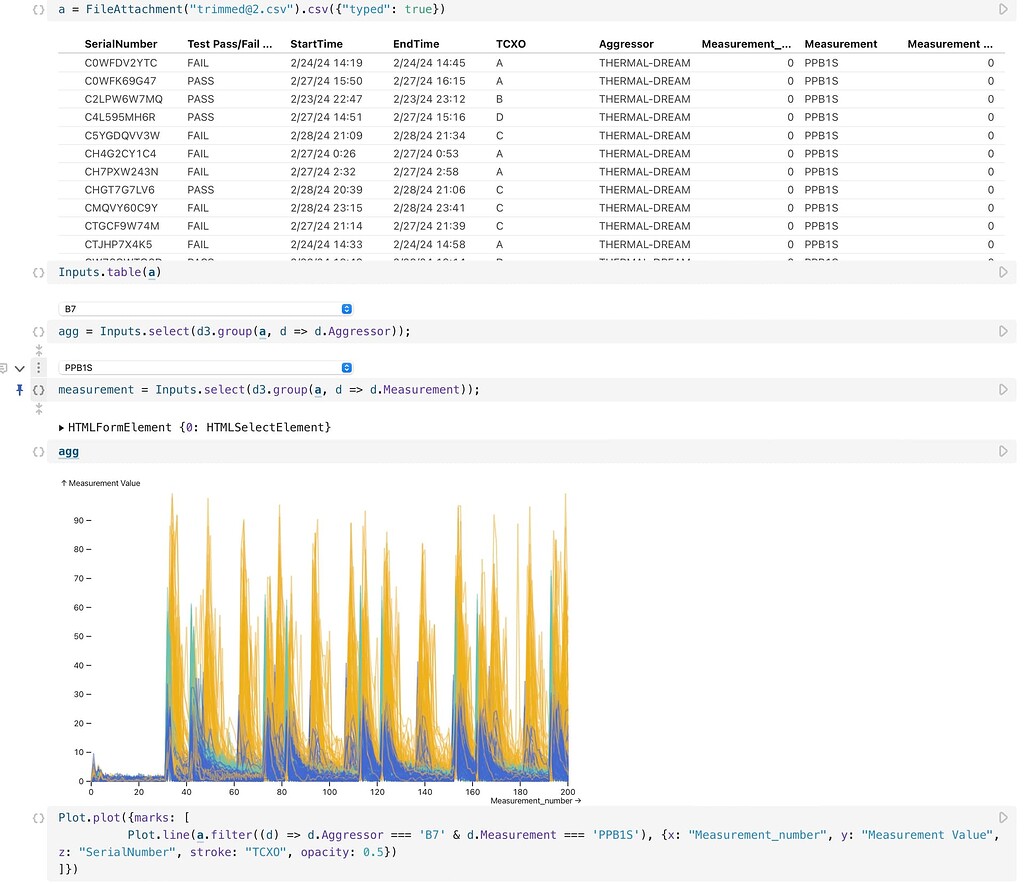The width and height of the screenshot is (1024, 884).
Task: Open the PPB1S measurement dropdown
Action: 206,368
